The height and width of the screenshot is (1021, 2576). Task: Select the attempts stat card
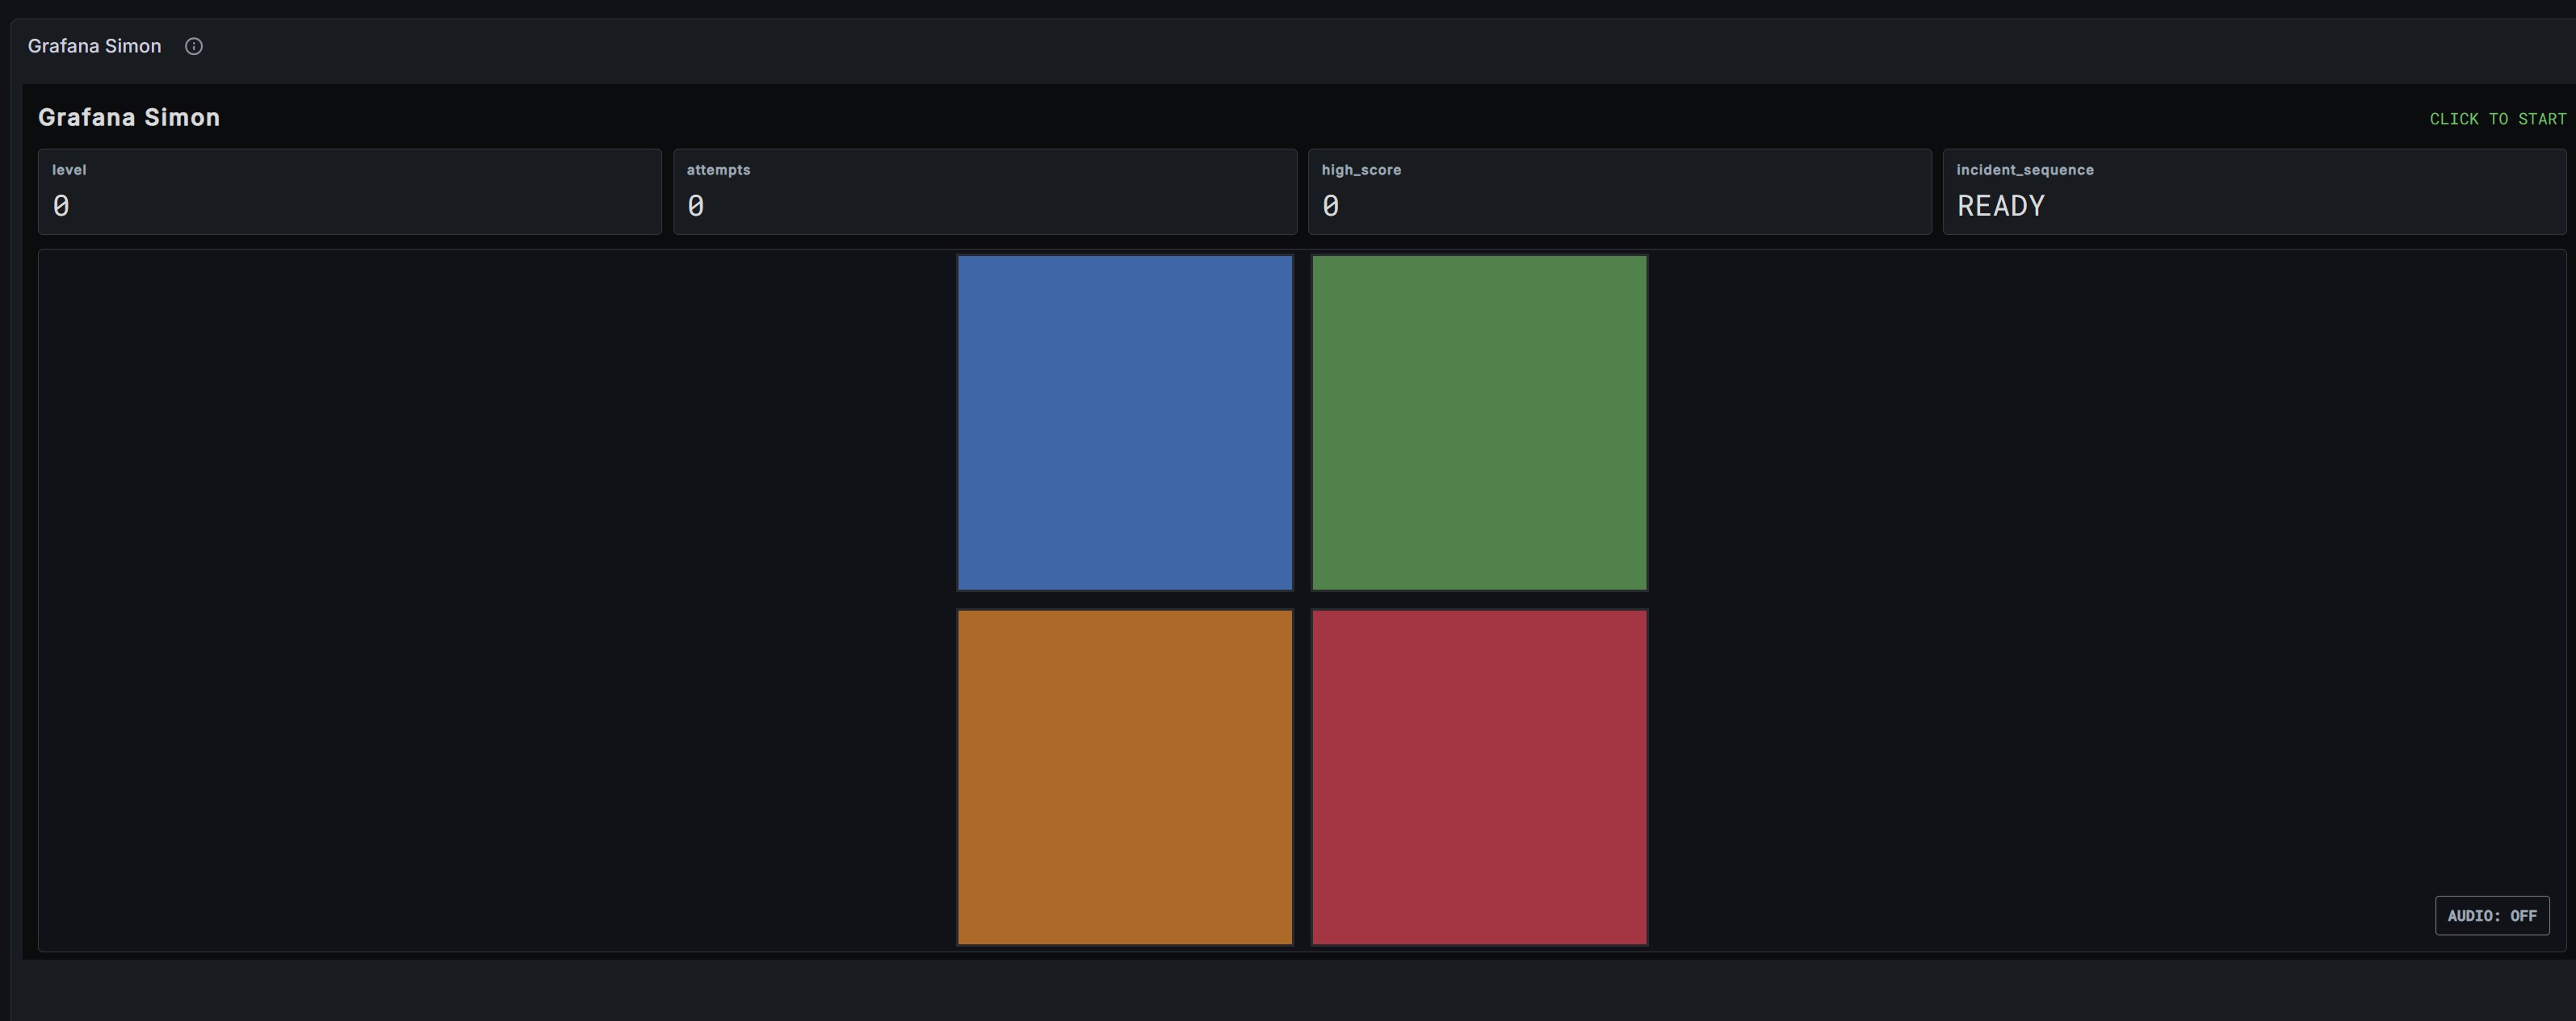click(984, 192)
